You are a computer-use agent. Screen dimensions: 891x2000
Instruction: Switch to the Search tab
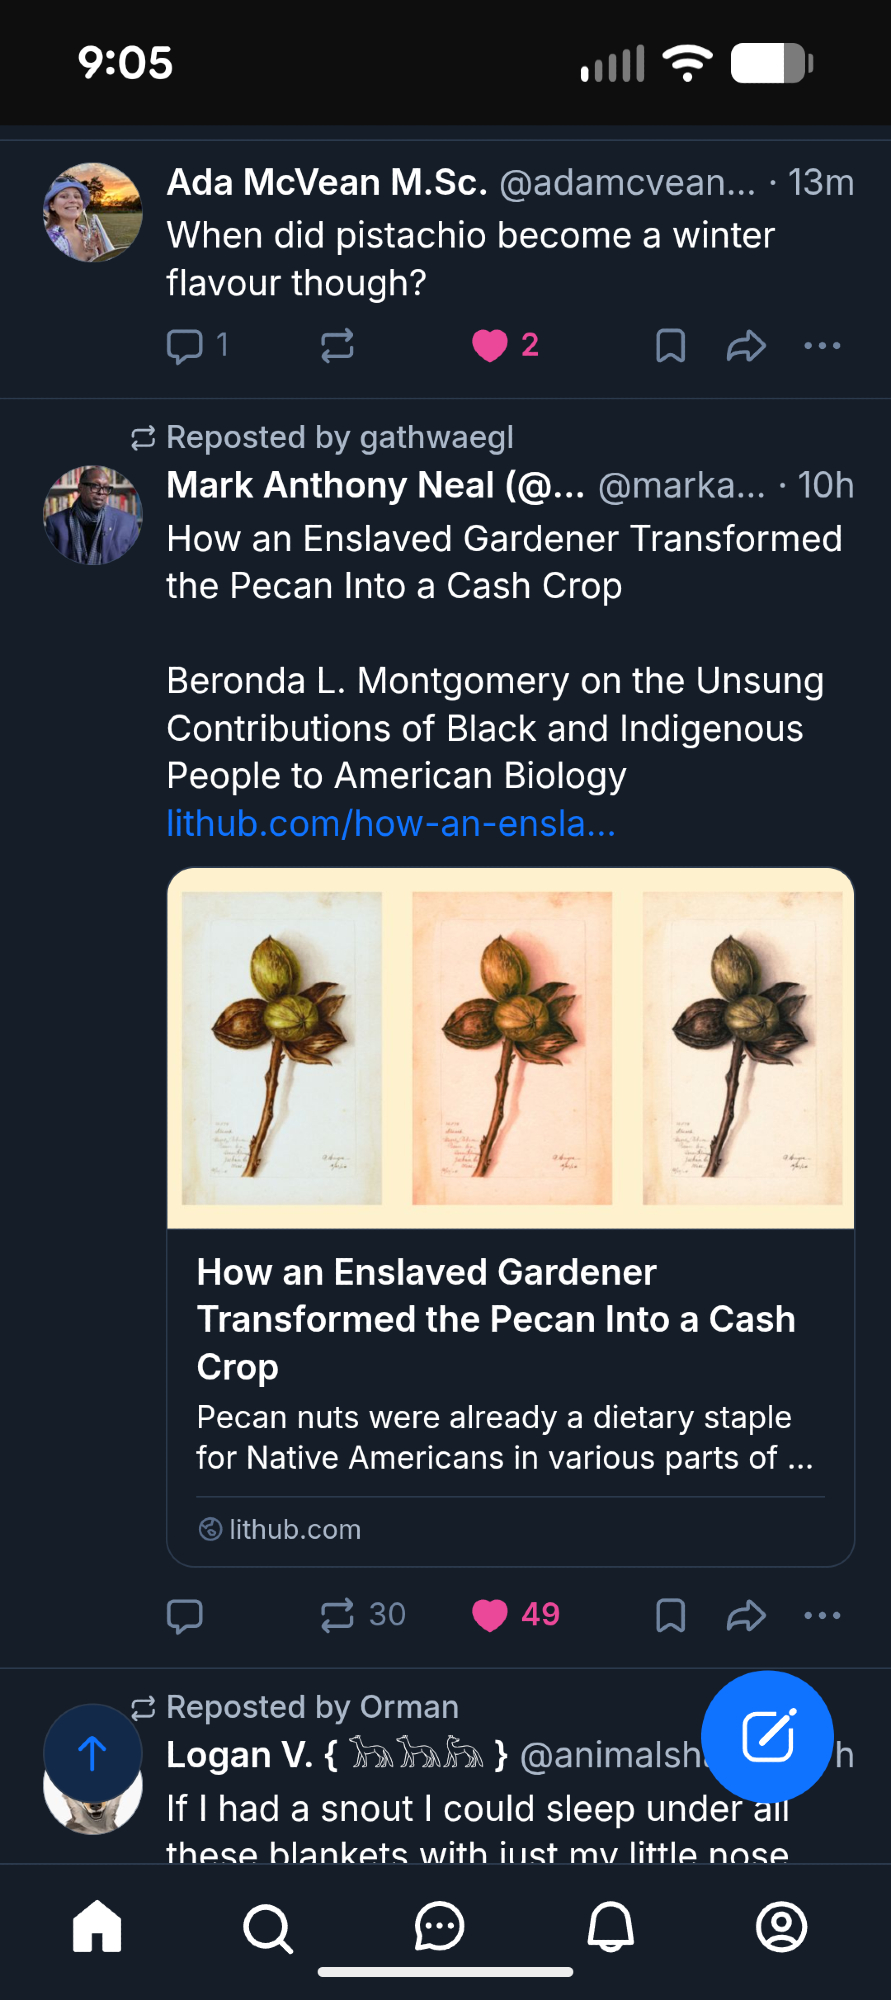click(268, 1926)
